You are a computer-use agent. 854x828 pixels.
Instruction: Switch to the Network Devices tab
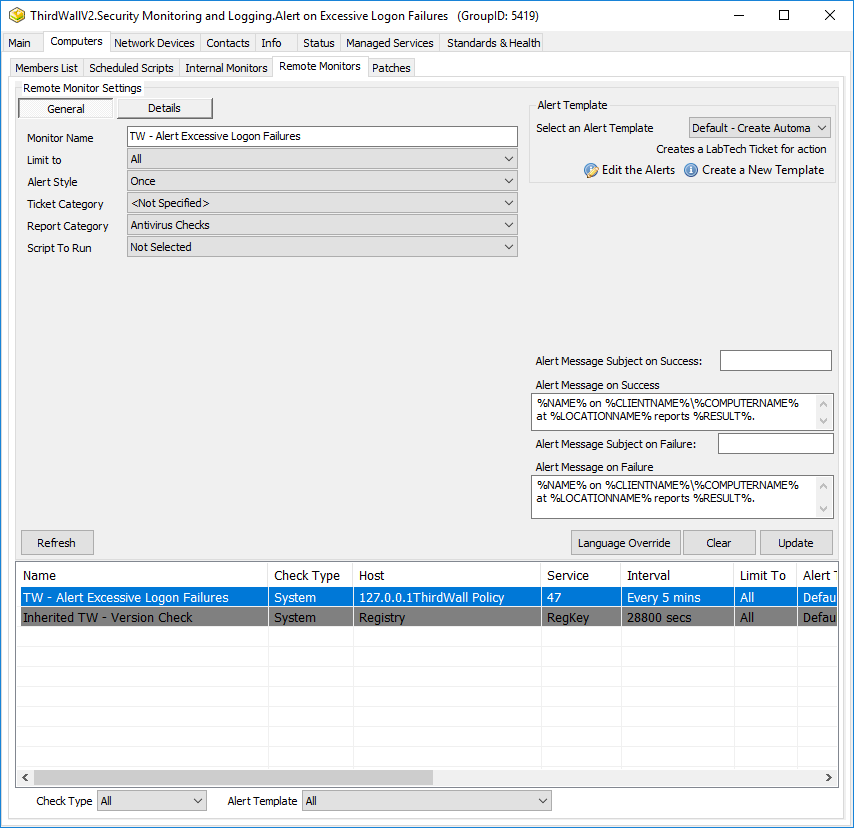[x=154, y=43]
